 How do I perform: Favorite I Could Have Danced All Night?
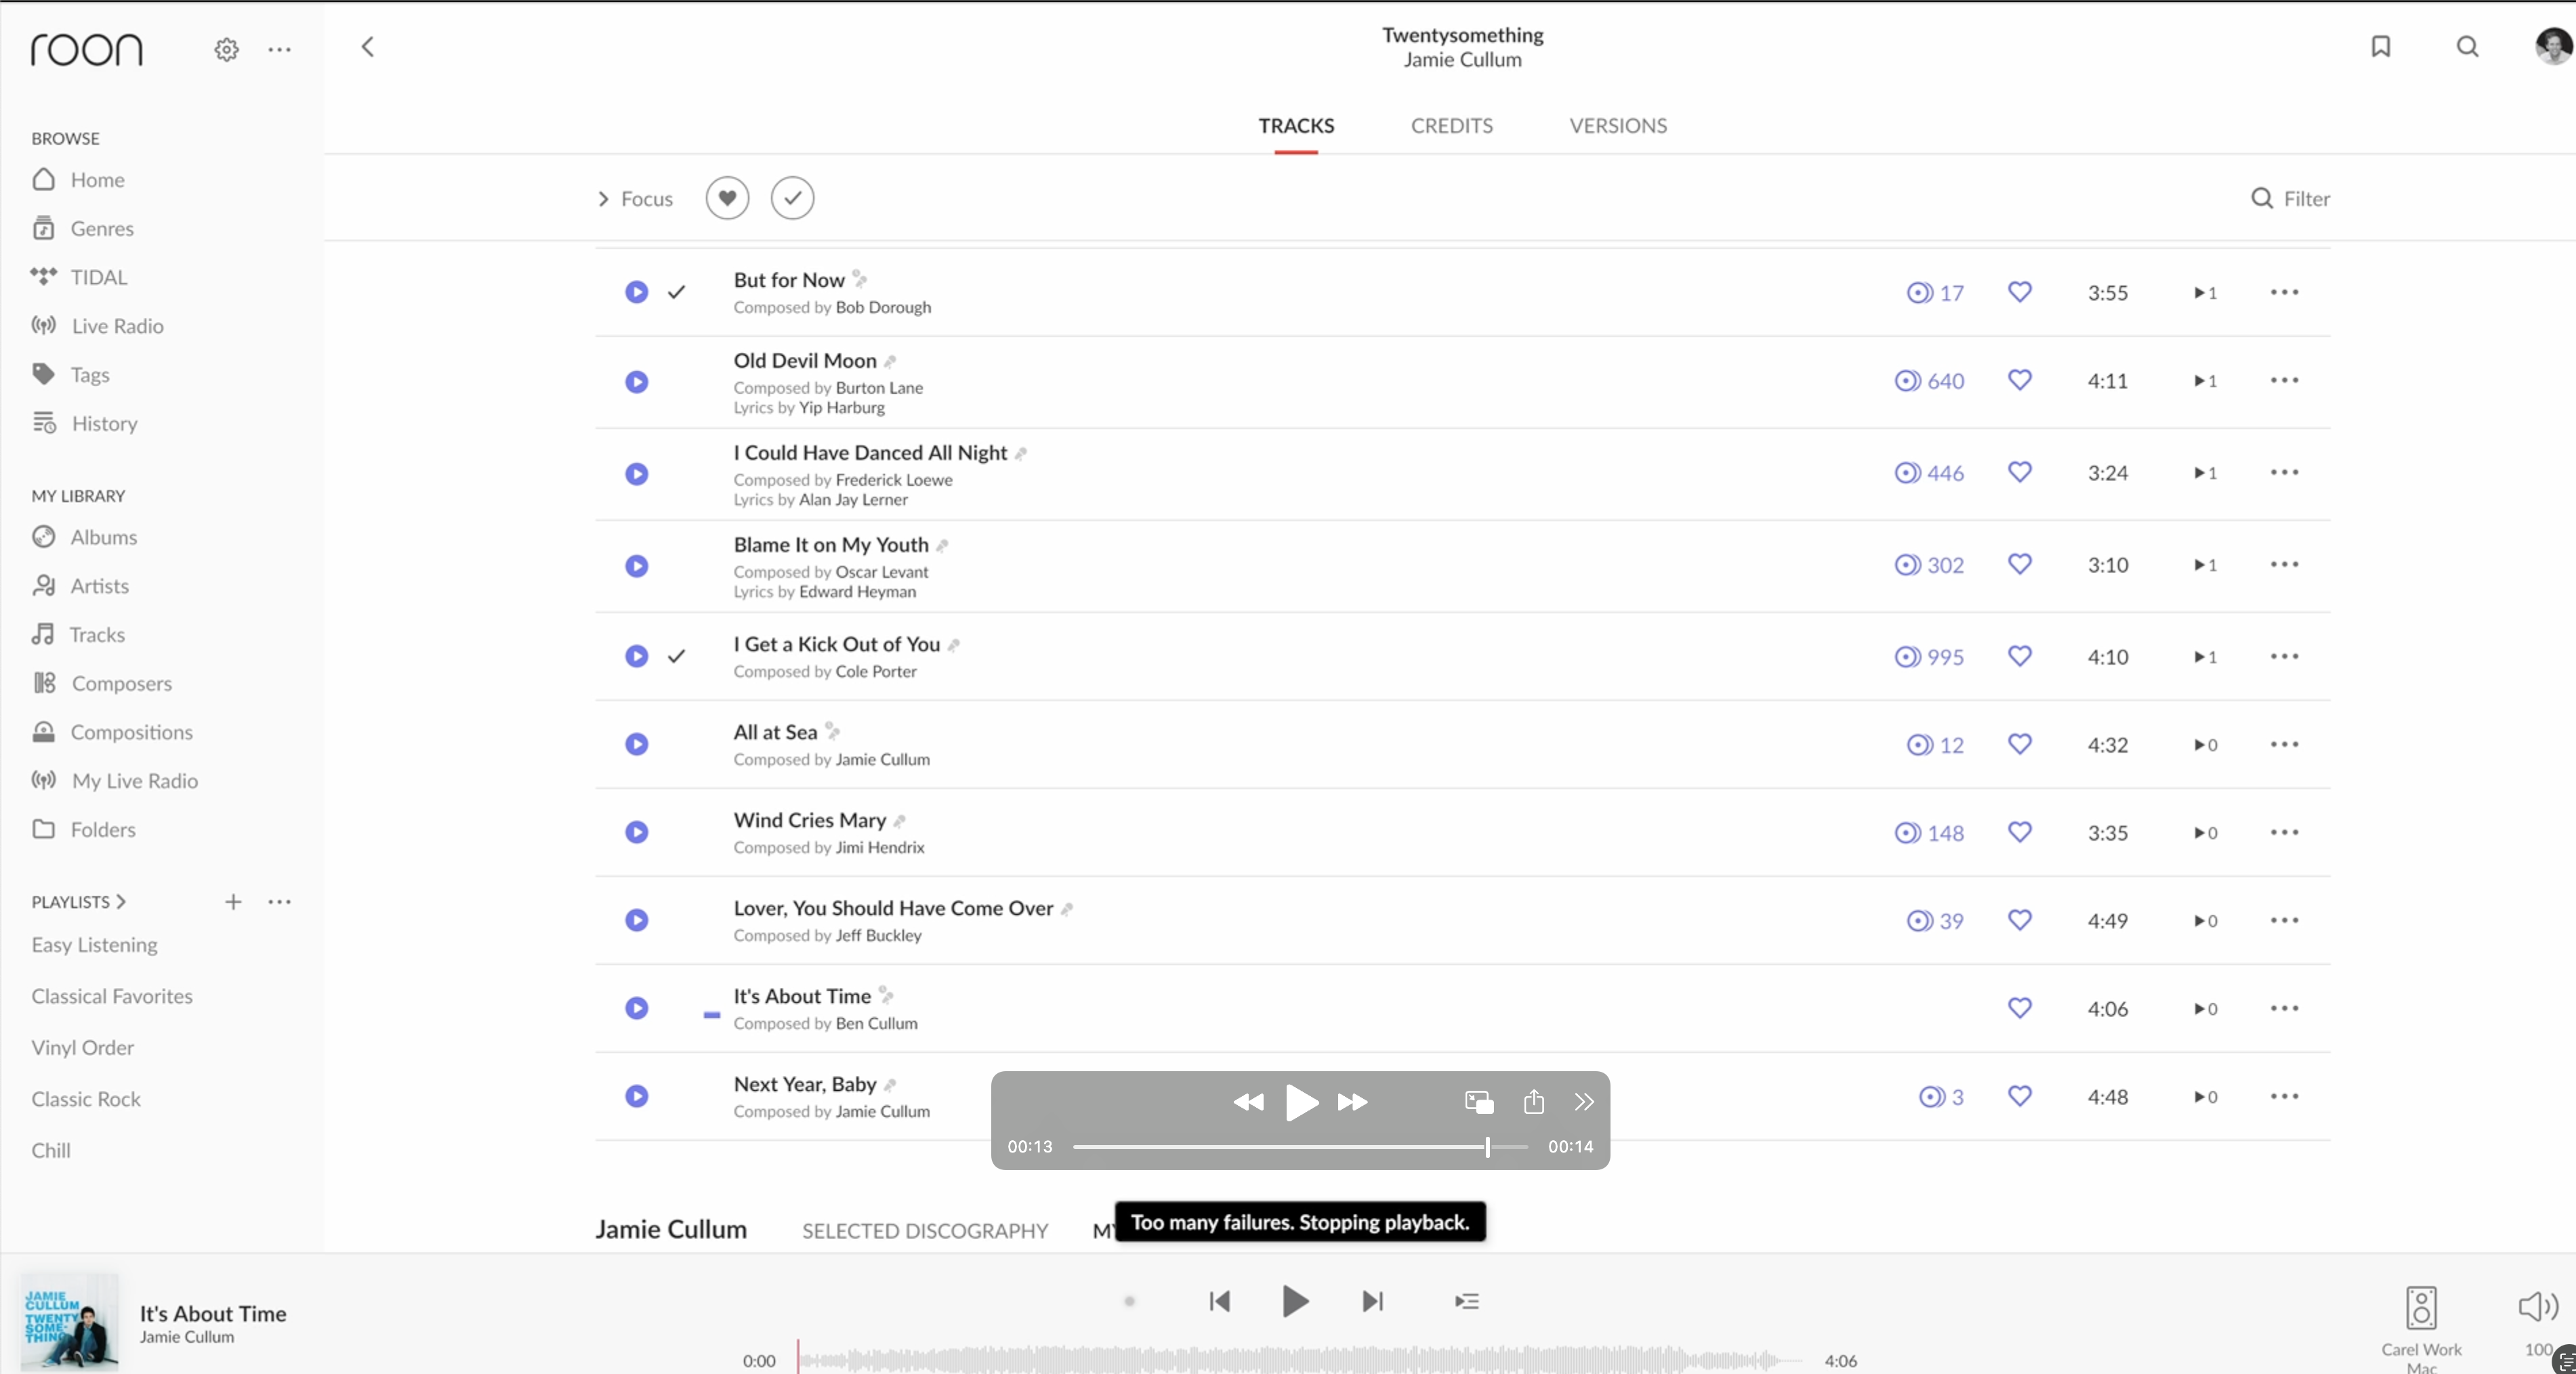click(2020, 472)
